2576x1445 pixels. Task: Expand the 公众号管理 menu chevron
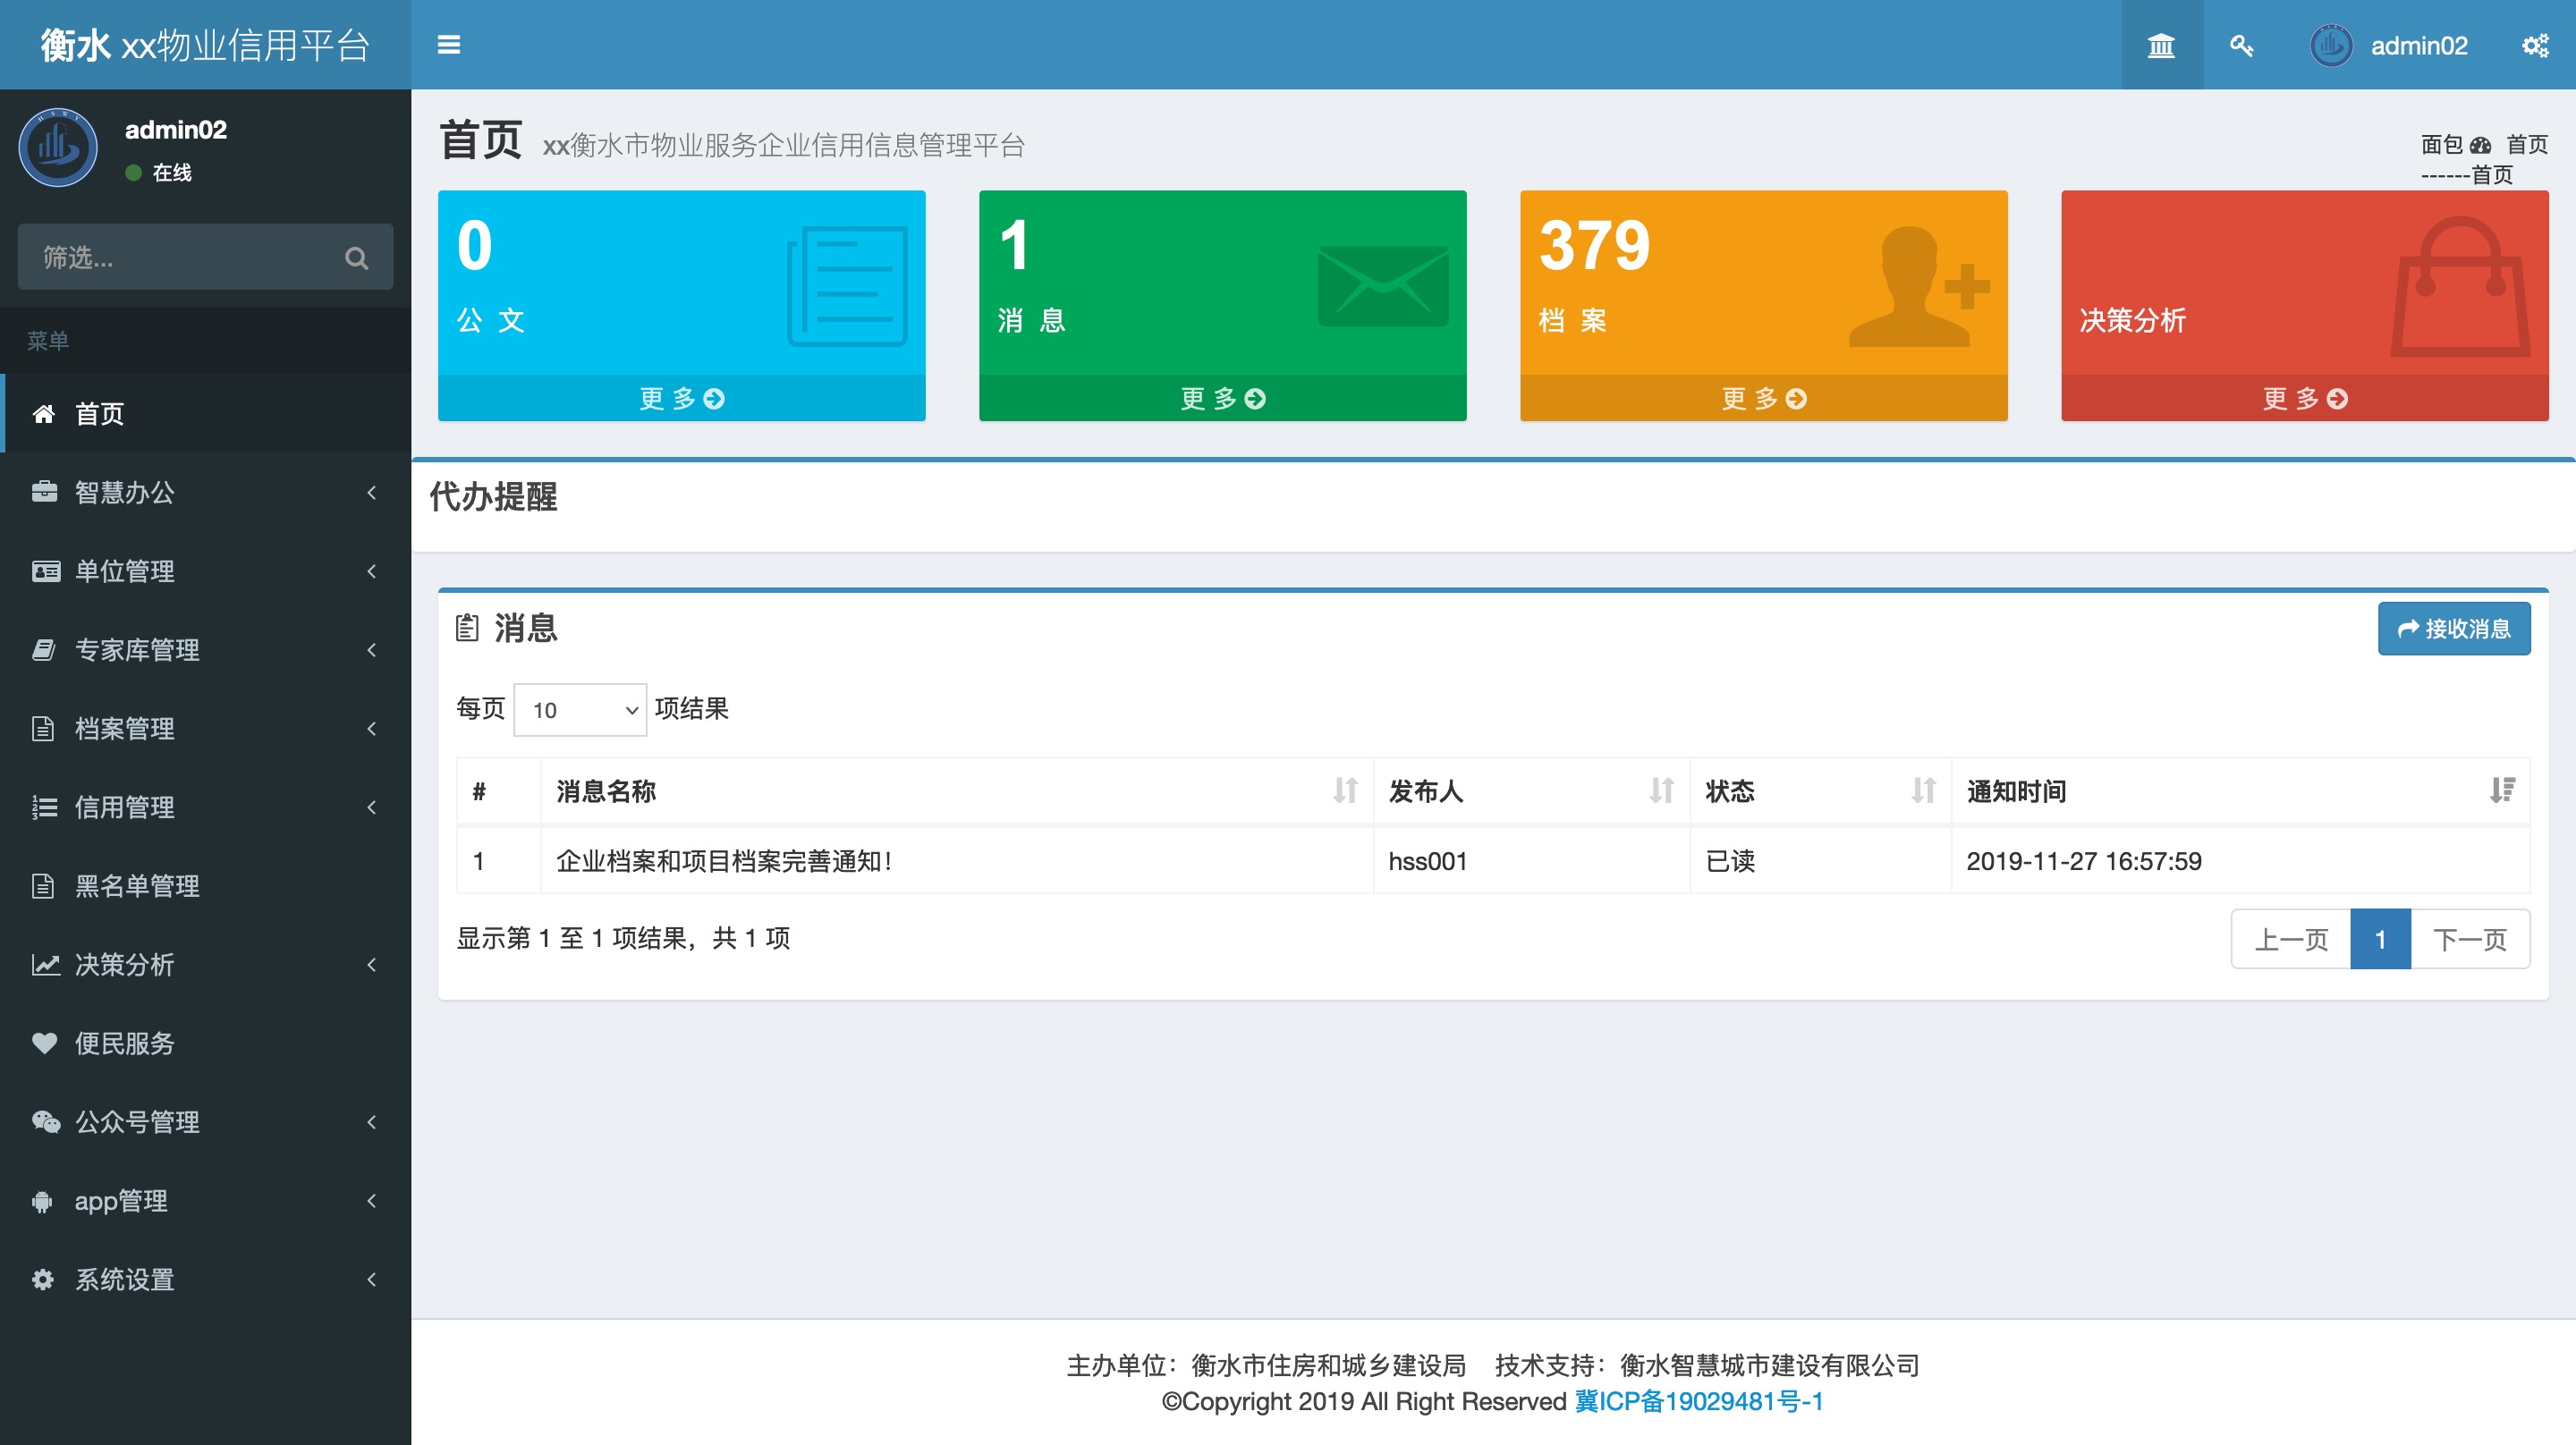tap(372, 1122)
